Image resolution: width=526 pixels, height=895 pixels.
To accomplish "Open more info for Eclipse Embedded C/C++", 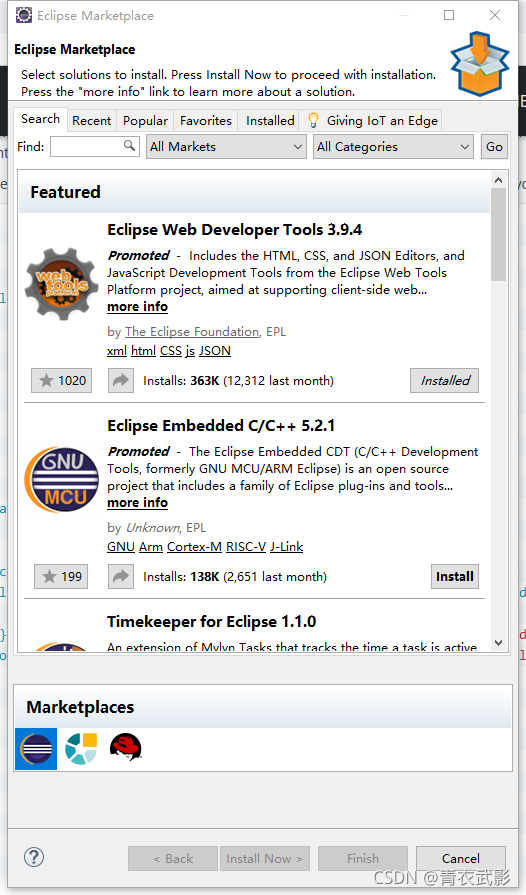I will [137, 502].
